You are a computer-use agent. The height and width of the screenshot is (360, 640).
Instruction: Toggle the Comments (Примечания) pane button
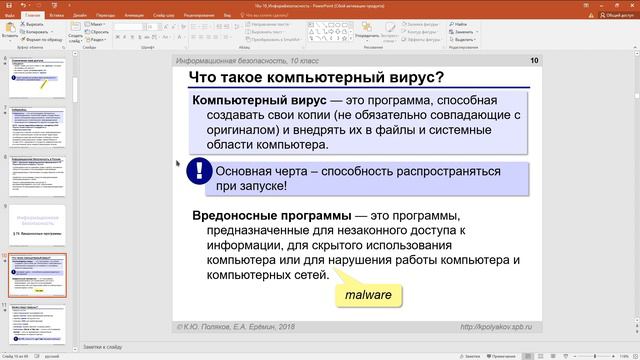(502, 356)
